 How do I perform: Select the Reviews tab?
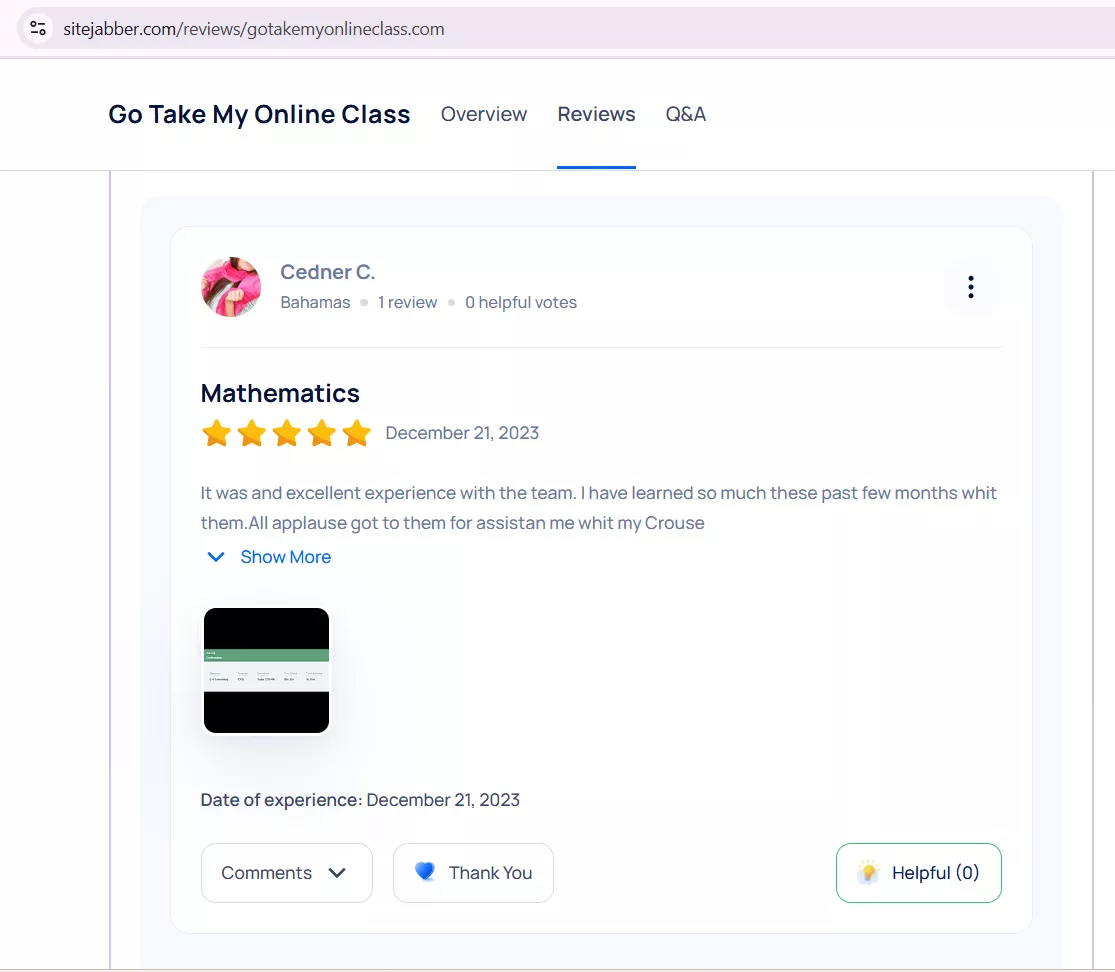click(x=596, y=114)
